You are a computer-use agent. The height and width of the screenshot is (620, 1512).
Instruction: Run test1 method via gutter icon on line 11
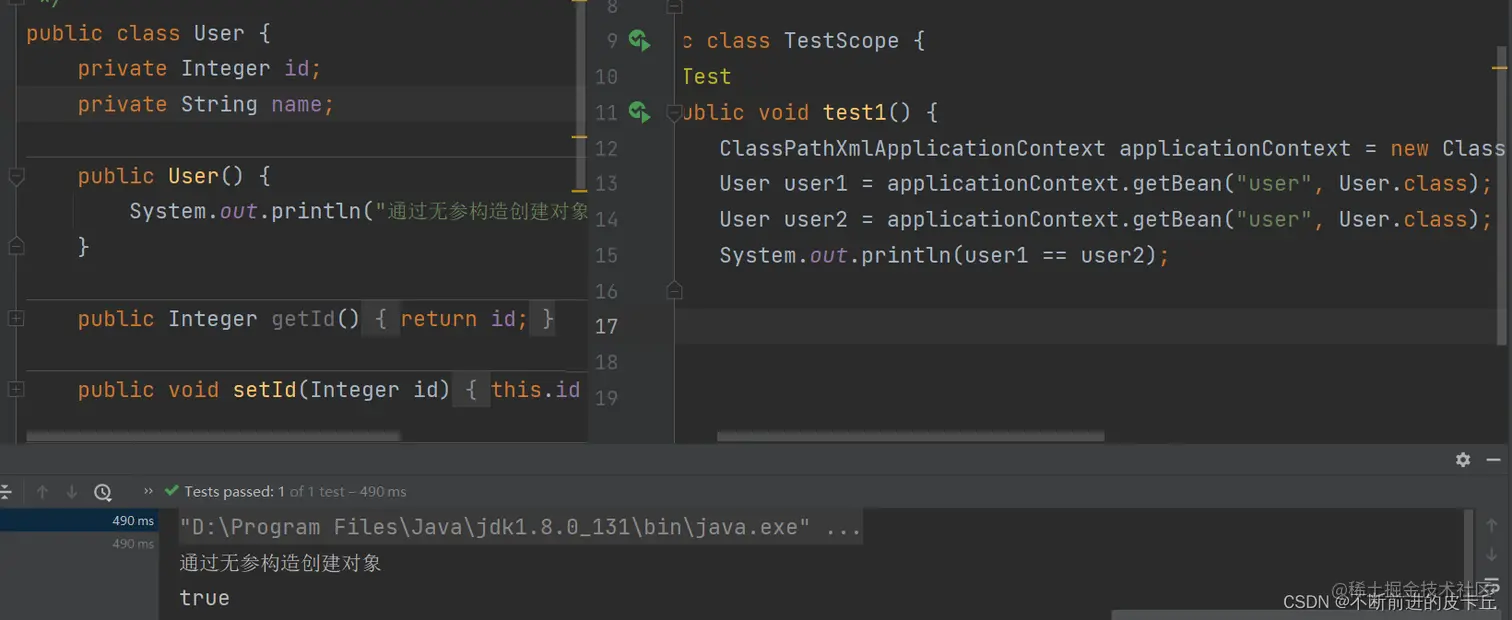(x=639, y=112)
